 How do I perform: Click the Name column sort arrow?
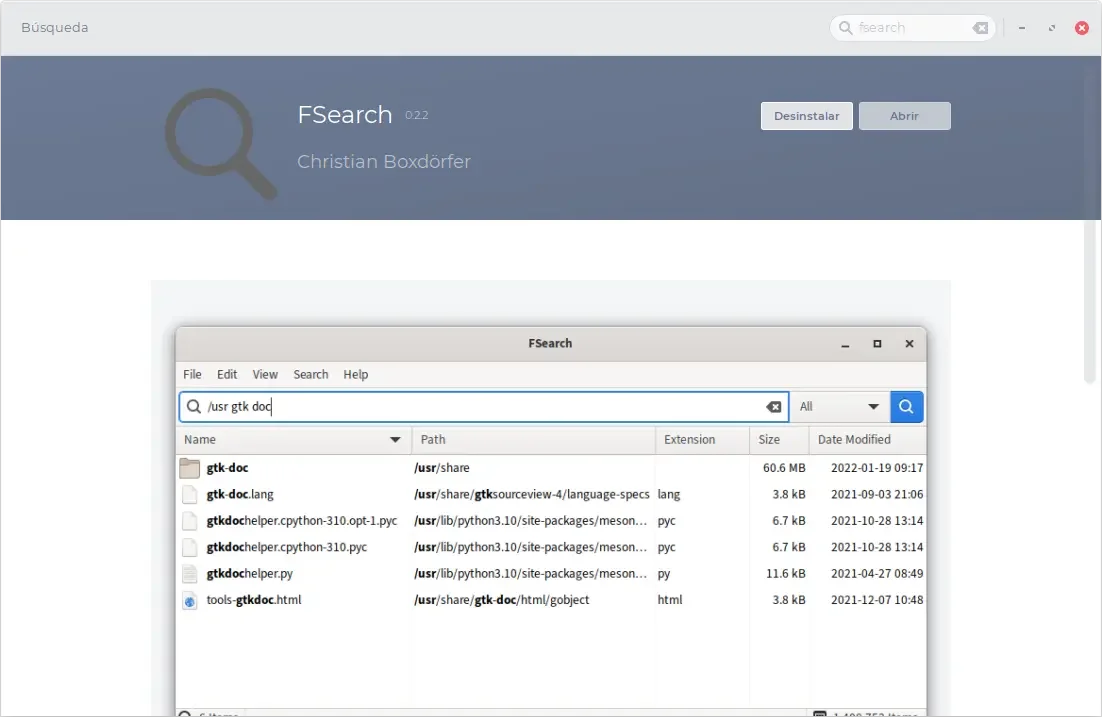click(394, 439)
